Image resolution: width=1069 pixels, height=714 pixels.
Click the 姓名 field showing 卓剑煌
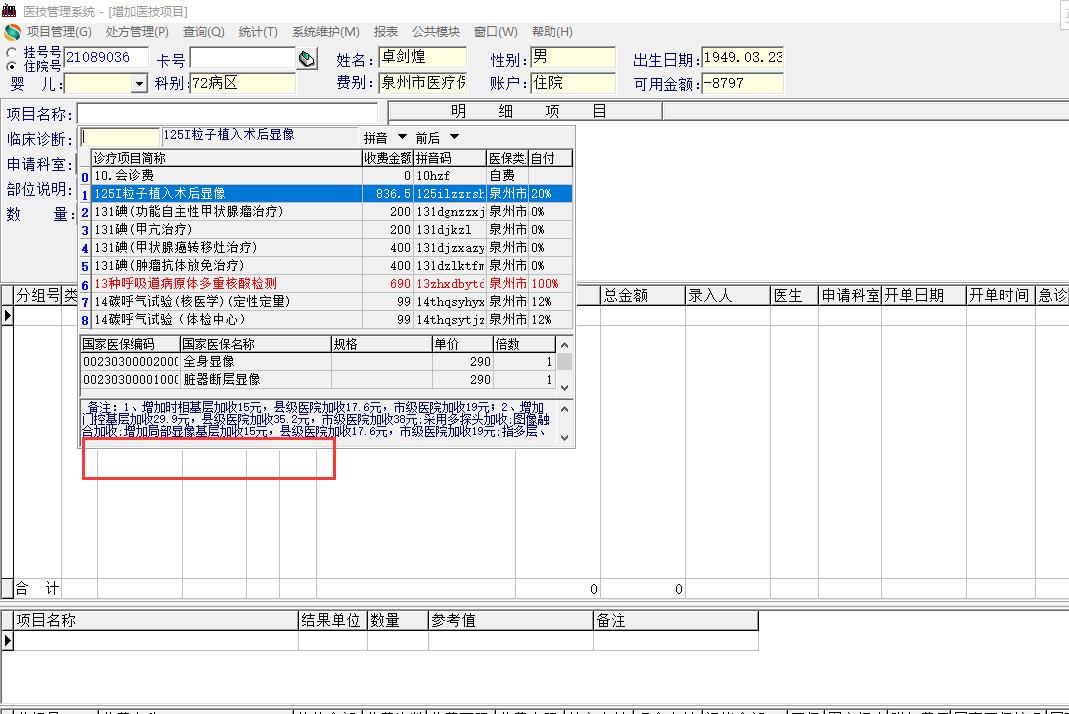point(423,57)
